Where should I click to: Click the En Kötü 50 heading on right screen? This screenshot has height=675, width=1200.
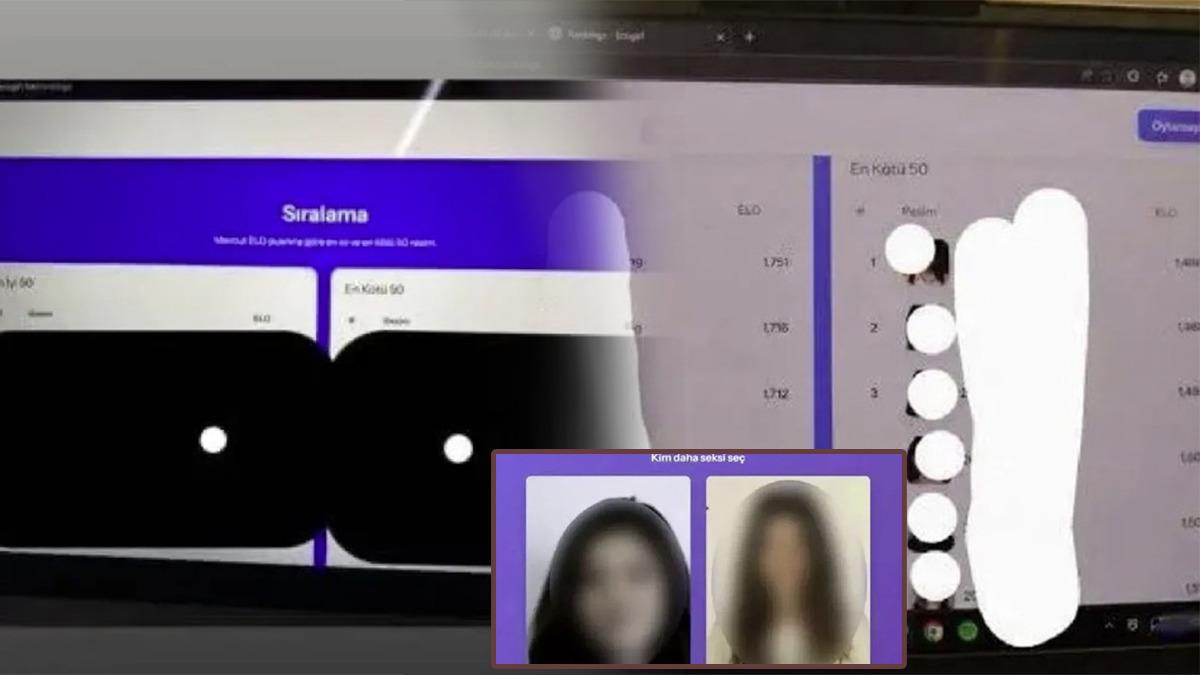888,169
